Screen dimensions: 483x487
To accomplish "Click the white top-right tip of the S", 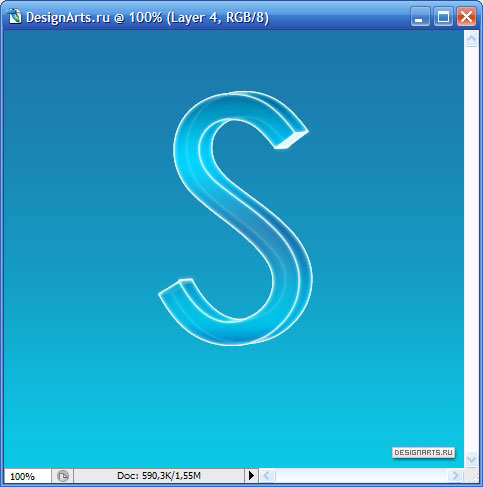I will tap(292, 140).
